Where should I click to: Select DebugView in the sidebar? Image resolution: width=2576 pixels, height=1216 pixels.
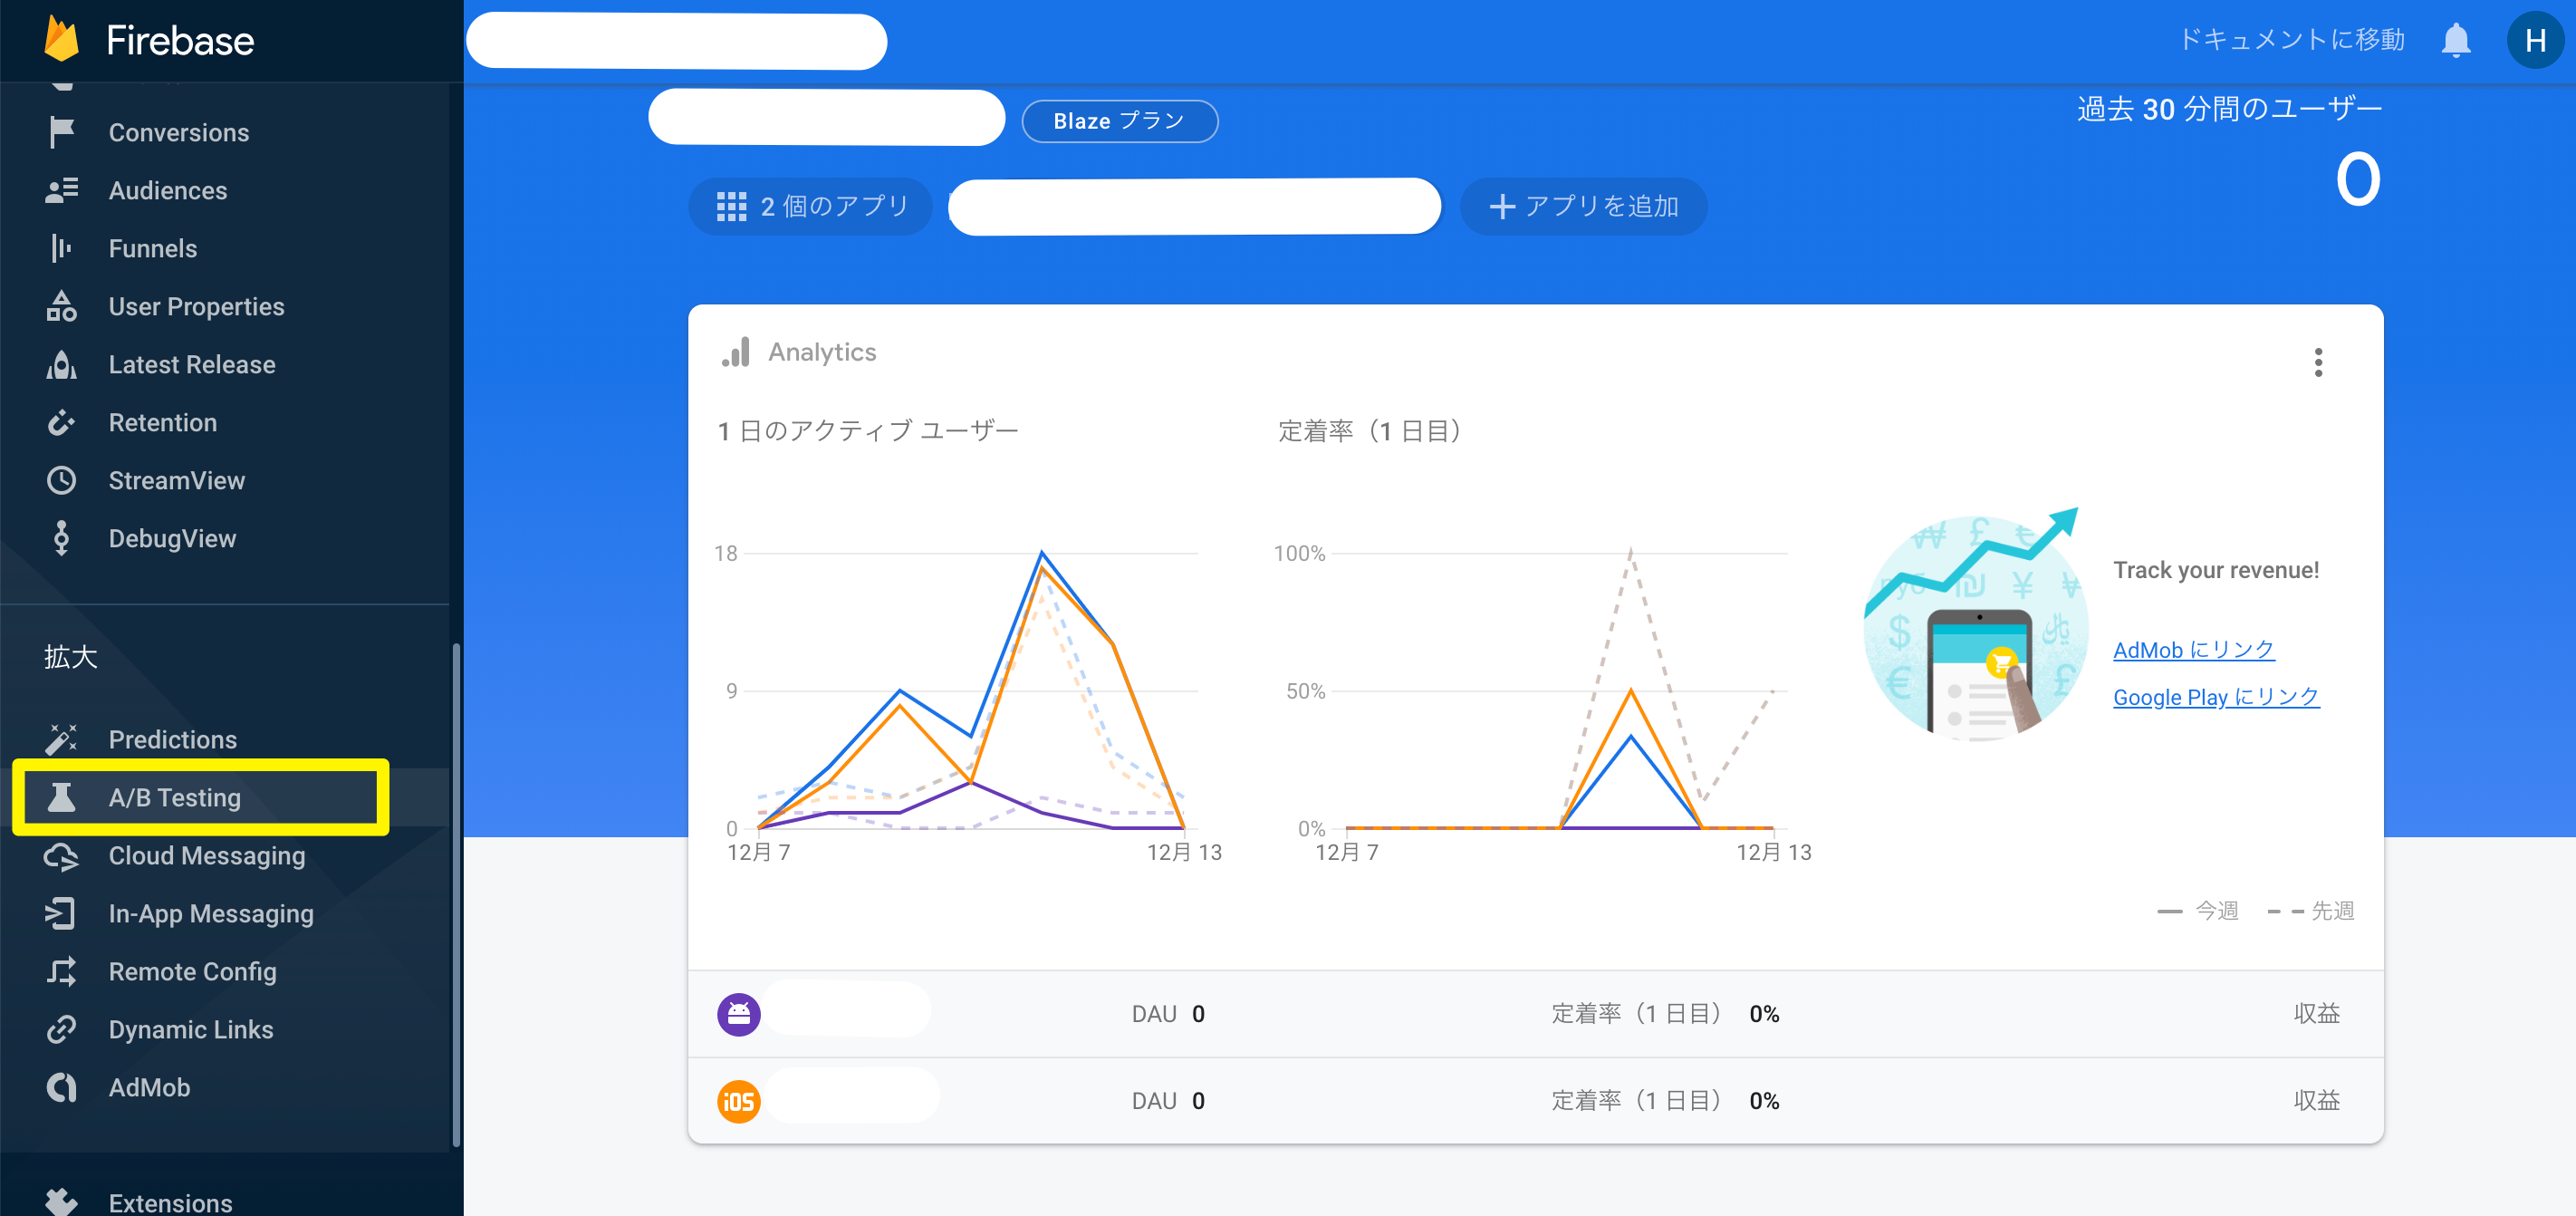[174, 538]
